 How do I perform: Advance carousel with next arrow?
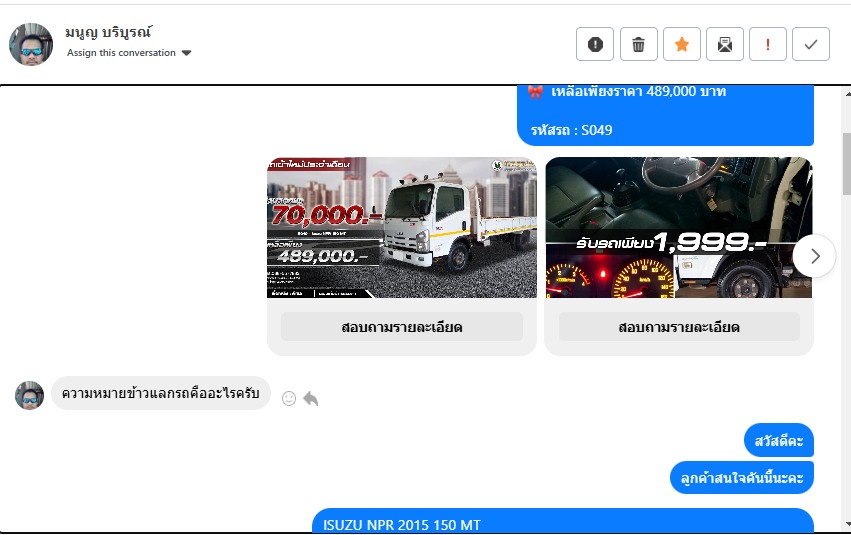pos(814,256)
